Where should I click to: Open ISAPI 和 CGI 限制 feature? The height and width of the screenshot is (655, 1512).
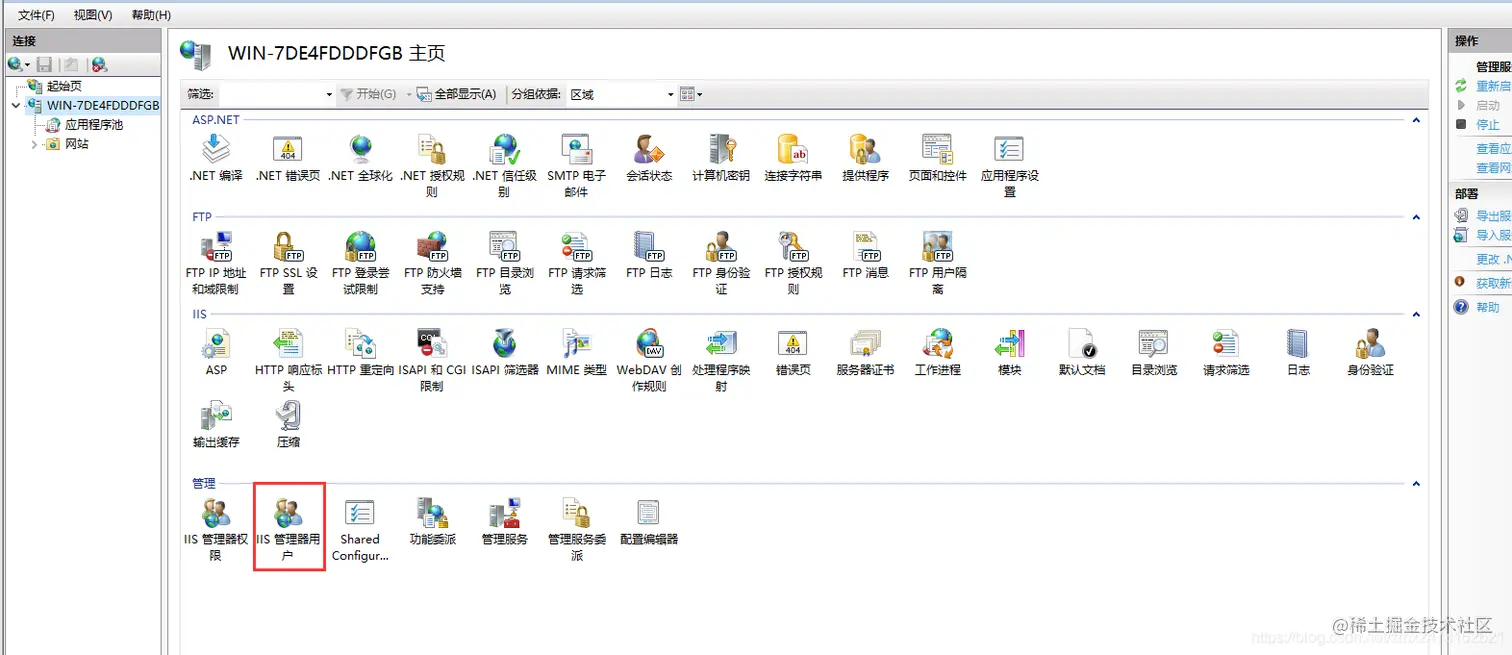pyautogui.click(x=432, y=360)
